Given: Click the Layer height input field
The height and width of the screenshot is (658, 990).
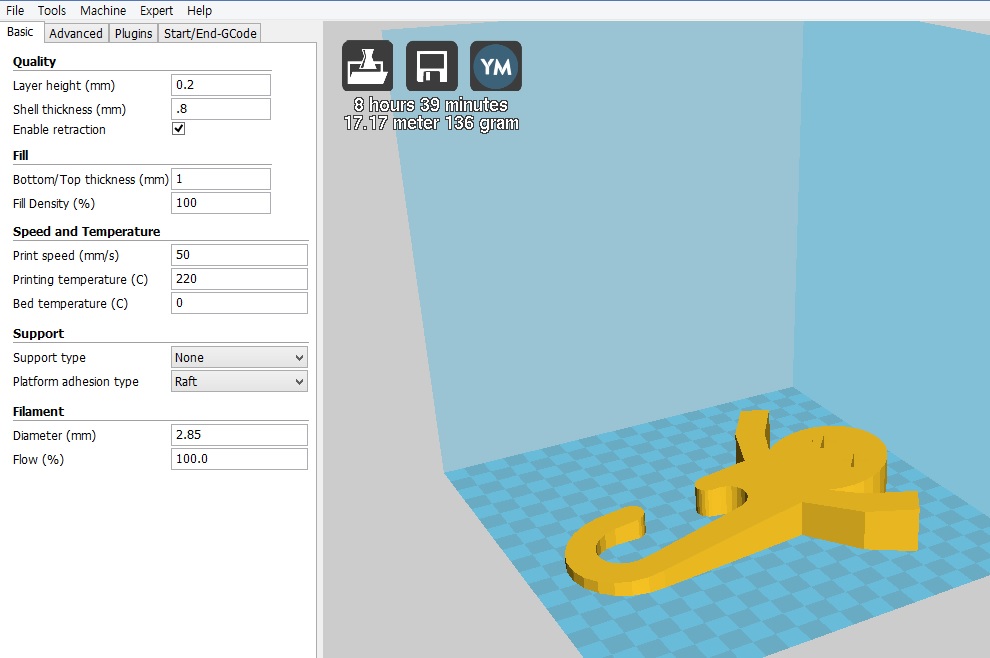Looking at the screenshot, I should point(221,85).
